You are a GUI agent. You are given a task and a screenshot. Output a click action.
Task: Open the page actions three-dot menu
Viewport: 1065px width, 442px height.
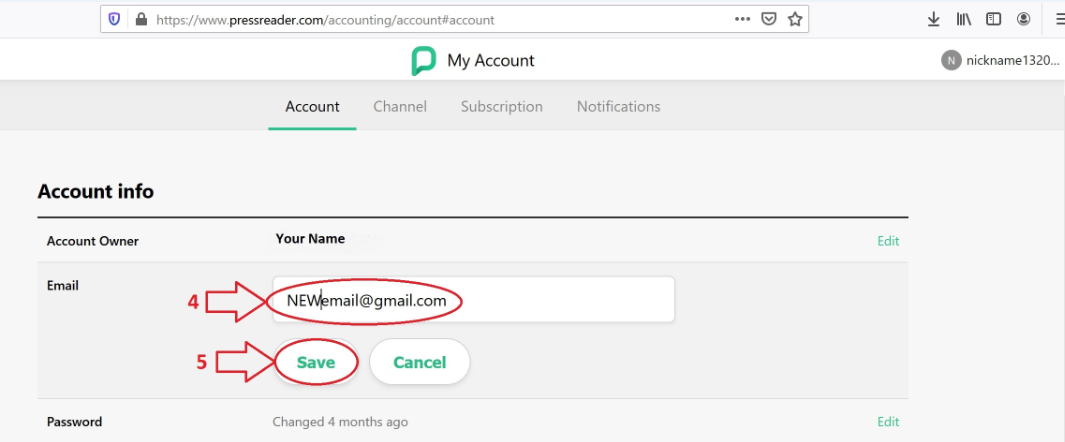(x=742, y=19)
